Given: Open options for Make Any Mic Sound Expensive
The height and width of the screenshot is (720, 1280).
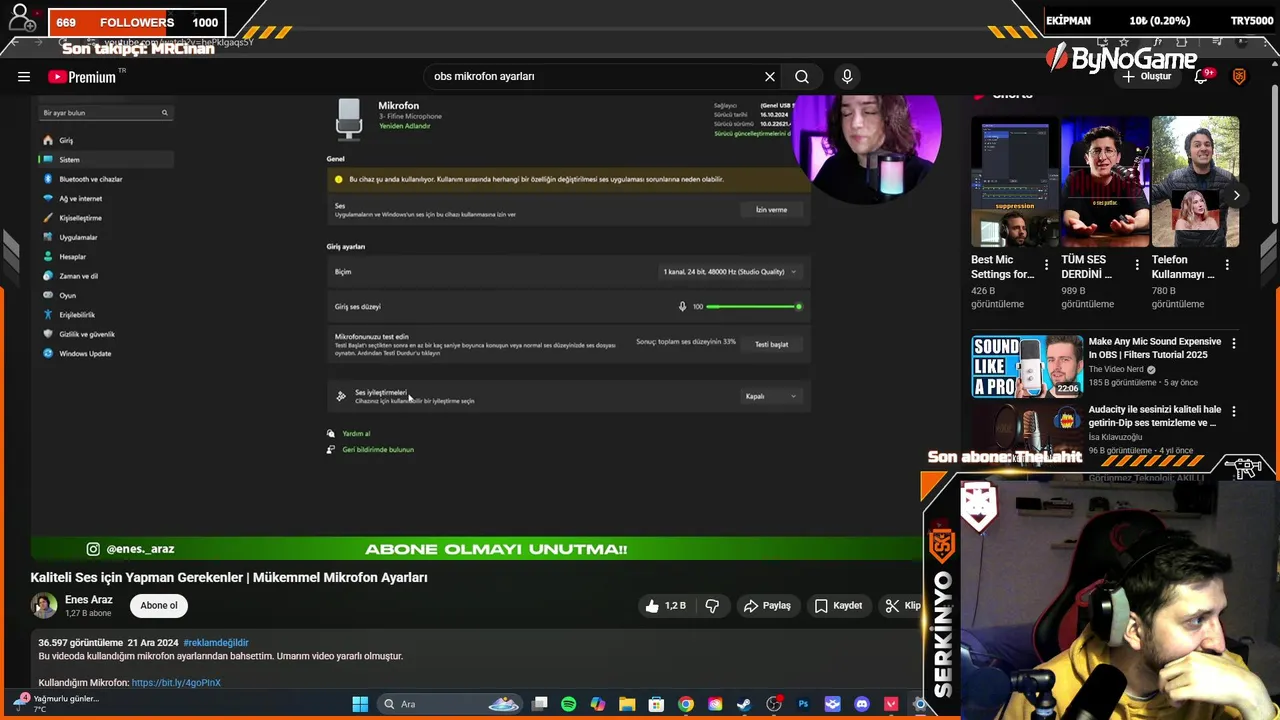Looking at the screenshot, I should 1234,343.
